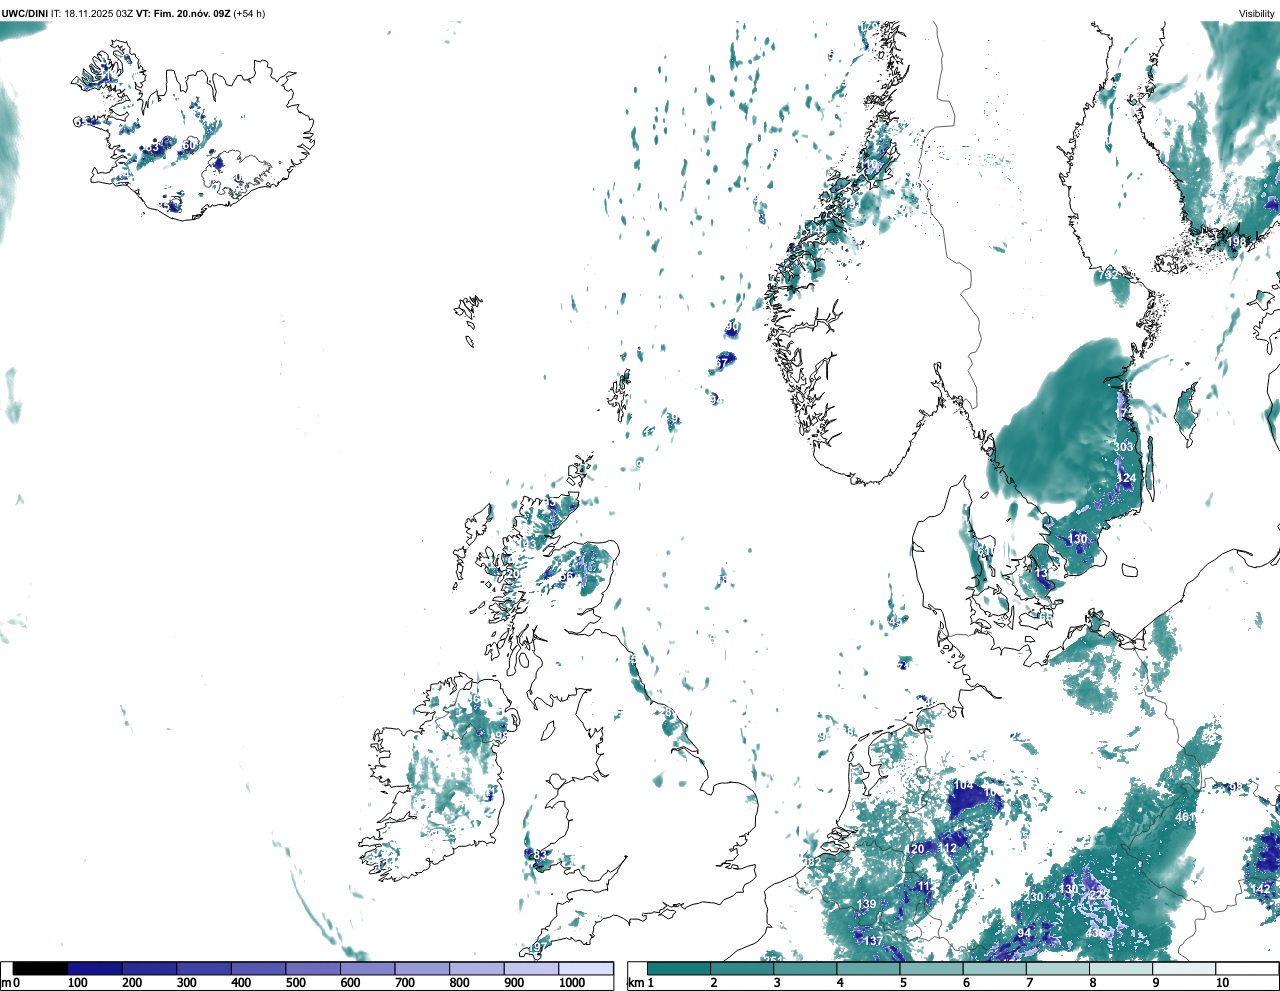Click the '461' visibility value over Poland
Image resolution: width=1280 pixels, height=991 pixels.
(1185, 817)
